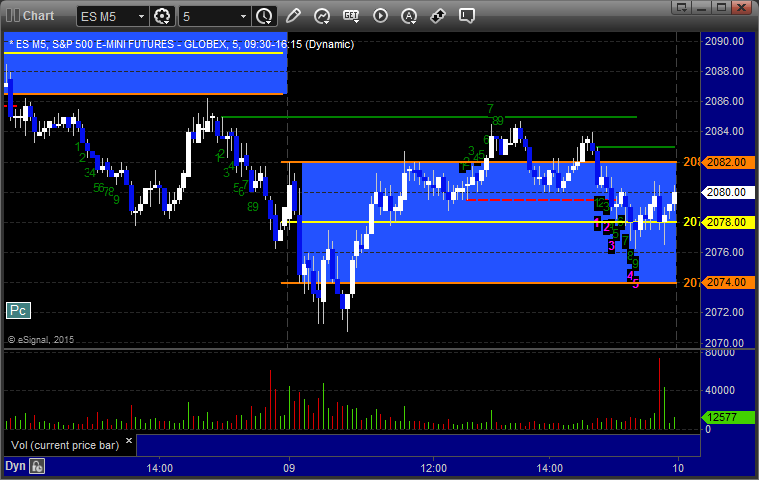Click the 12:00 time axis label

[434, 468]
